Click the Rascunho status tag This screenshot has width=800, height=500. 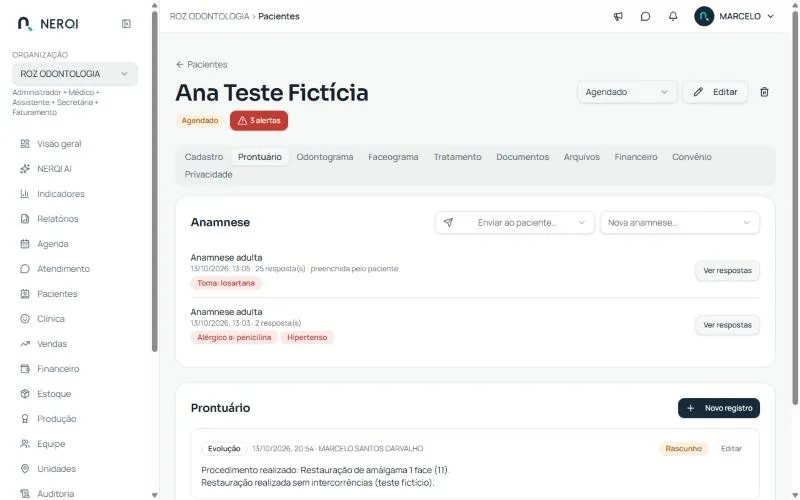[x=683, y=448]
